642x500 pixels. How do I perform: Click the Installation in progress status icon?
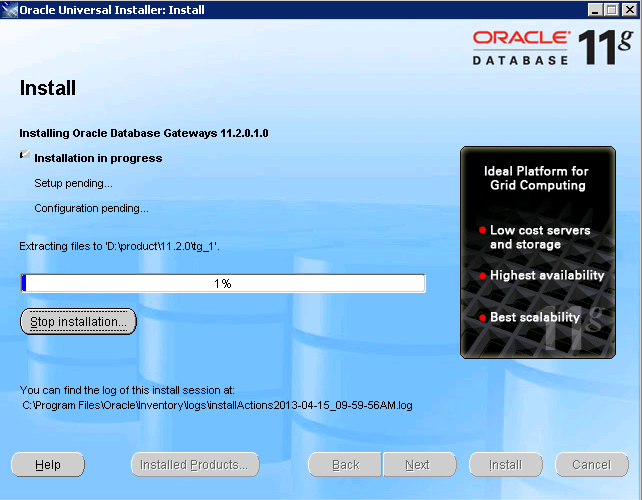25,155
